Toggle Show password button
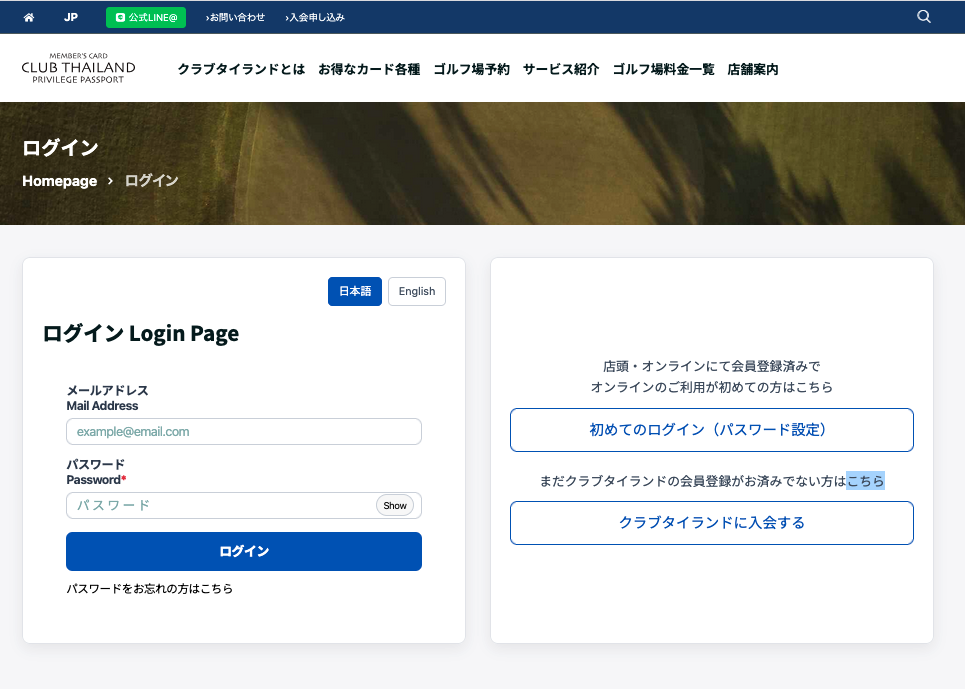 [x=394, y=506]
